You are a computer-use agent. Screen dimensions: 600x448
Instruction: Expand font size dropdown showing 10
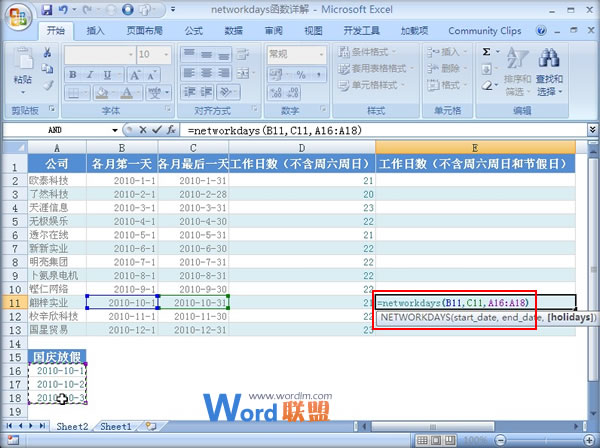click(x=166, y=55)
